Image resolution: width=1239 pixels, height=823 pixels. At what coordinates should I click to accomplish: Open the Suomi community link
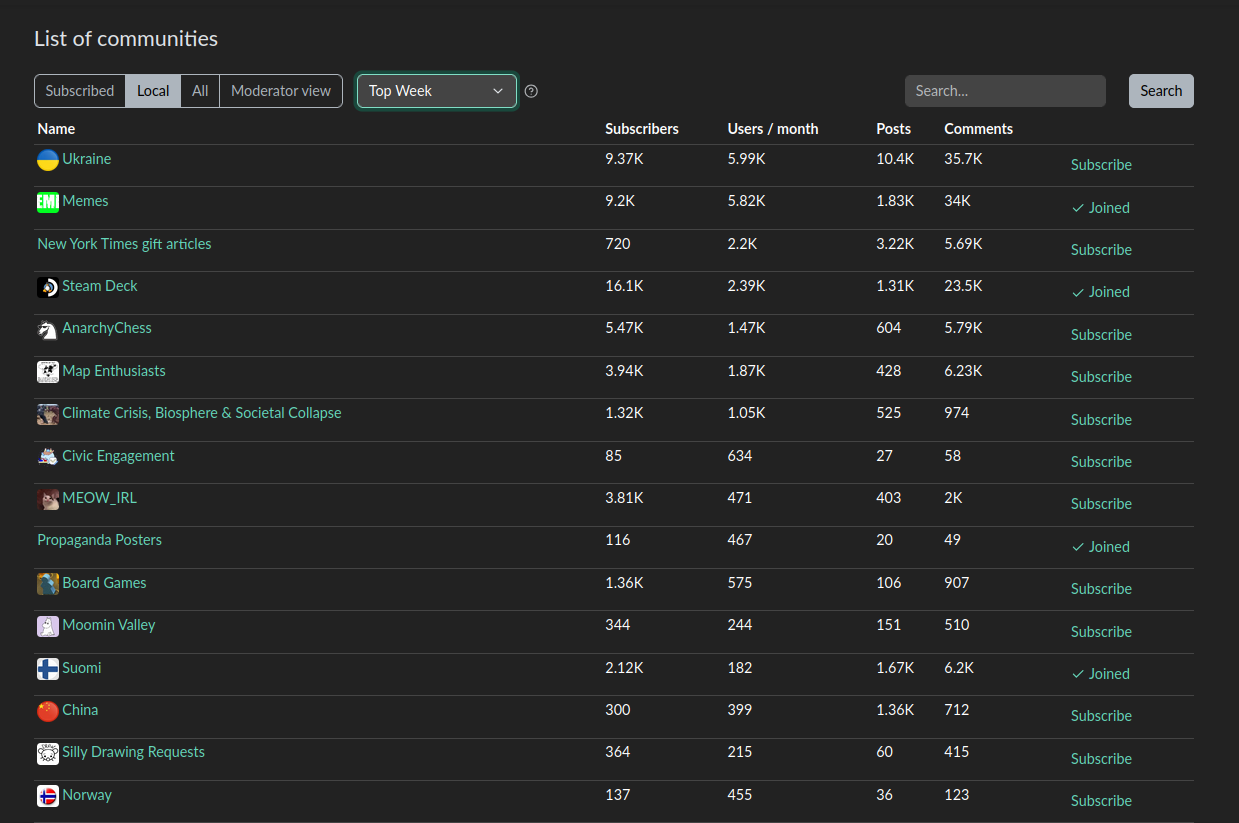[82, 668]
